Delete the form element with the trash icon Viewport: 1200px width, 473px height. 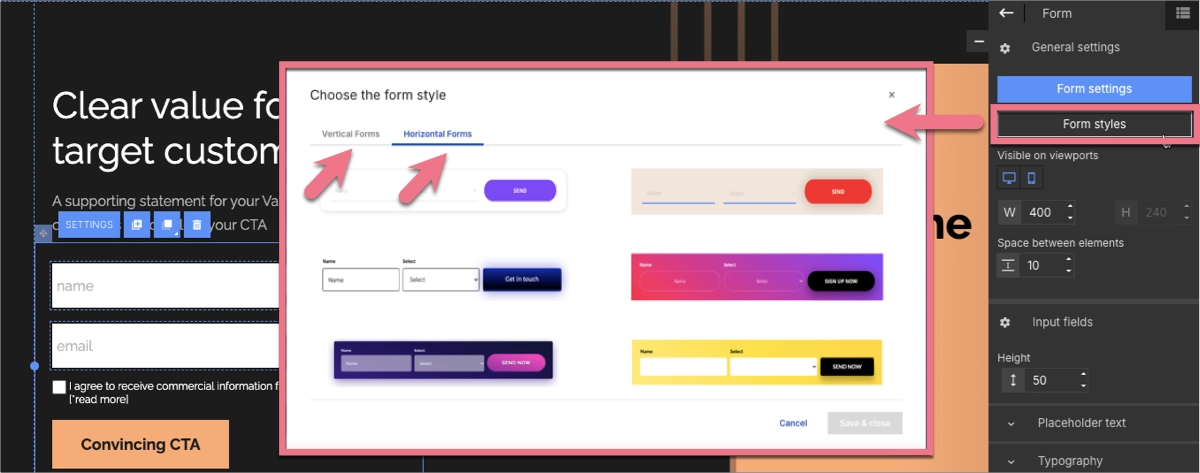click(x=197, y=225)
